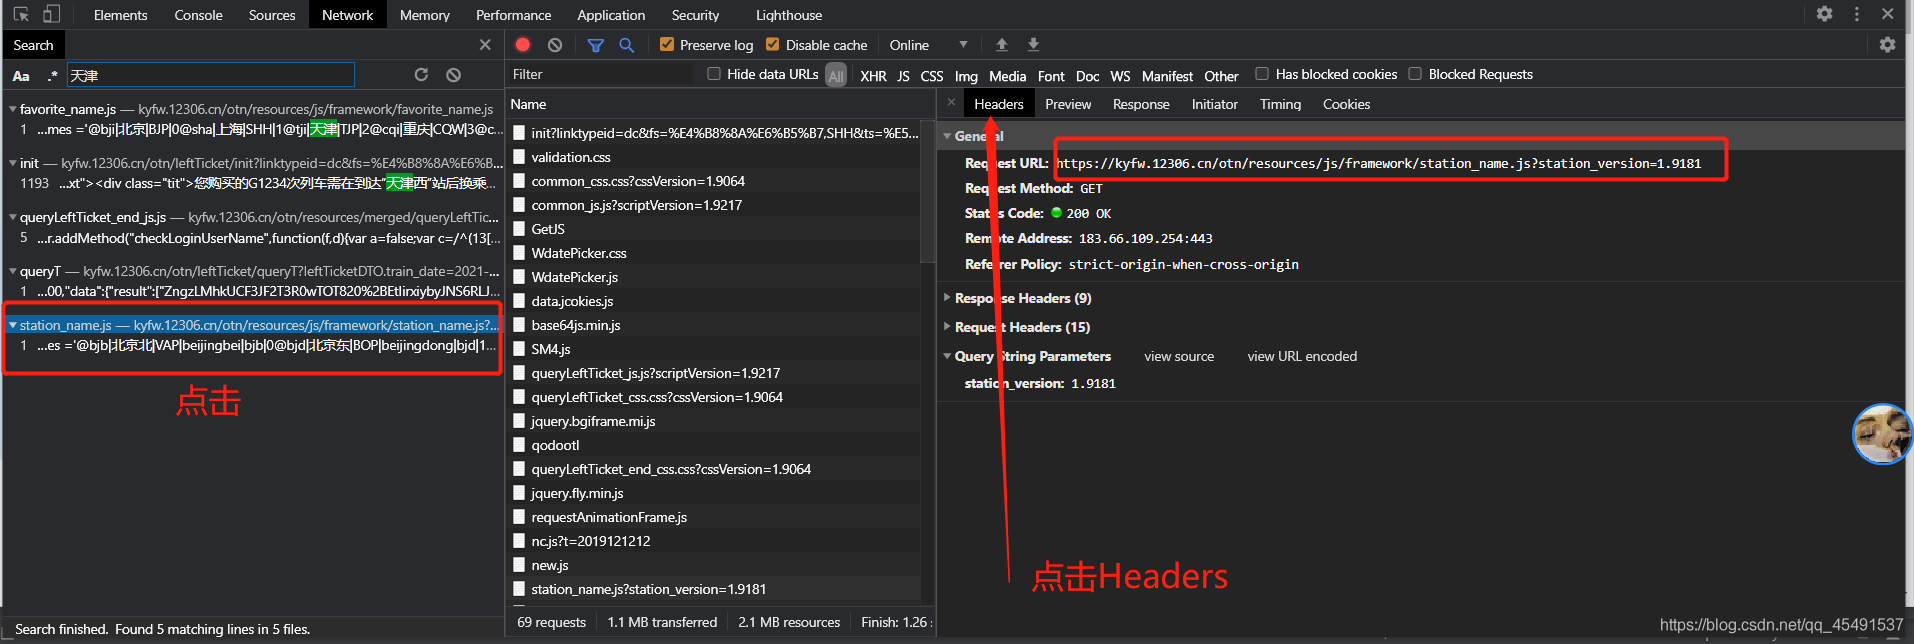Image resolution: width=1914 pixels, height=644 pixels.
Task: Collapse Query String Parameters section
Action: [x=947, y=356]
